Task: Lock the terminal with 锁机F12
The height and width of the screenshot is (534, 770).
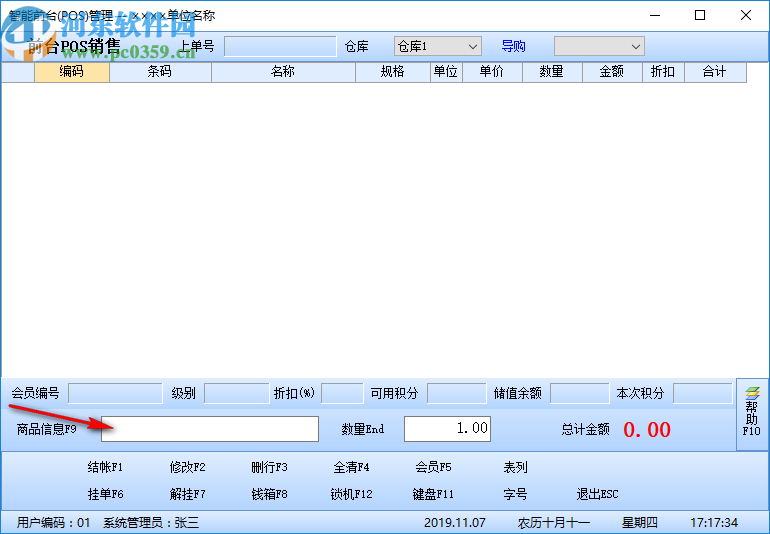Action: click(x=351, y=494)
